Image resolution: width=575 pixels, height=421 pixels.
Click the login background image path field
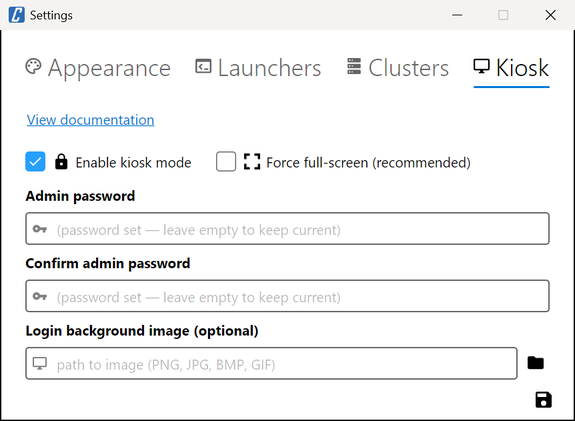pyautogui.click(x=271, y=363)
